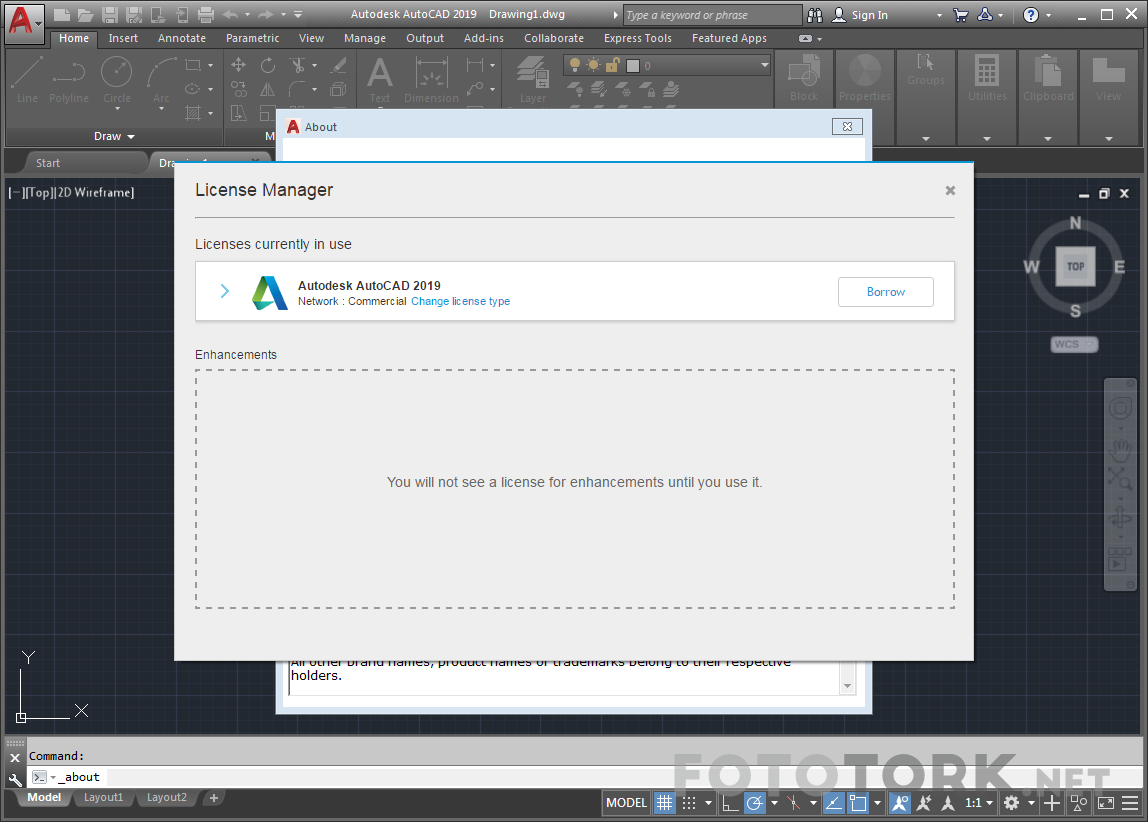
Task: Click the Open file folder icon
Action: [x=86, y=14]
